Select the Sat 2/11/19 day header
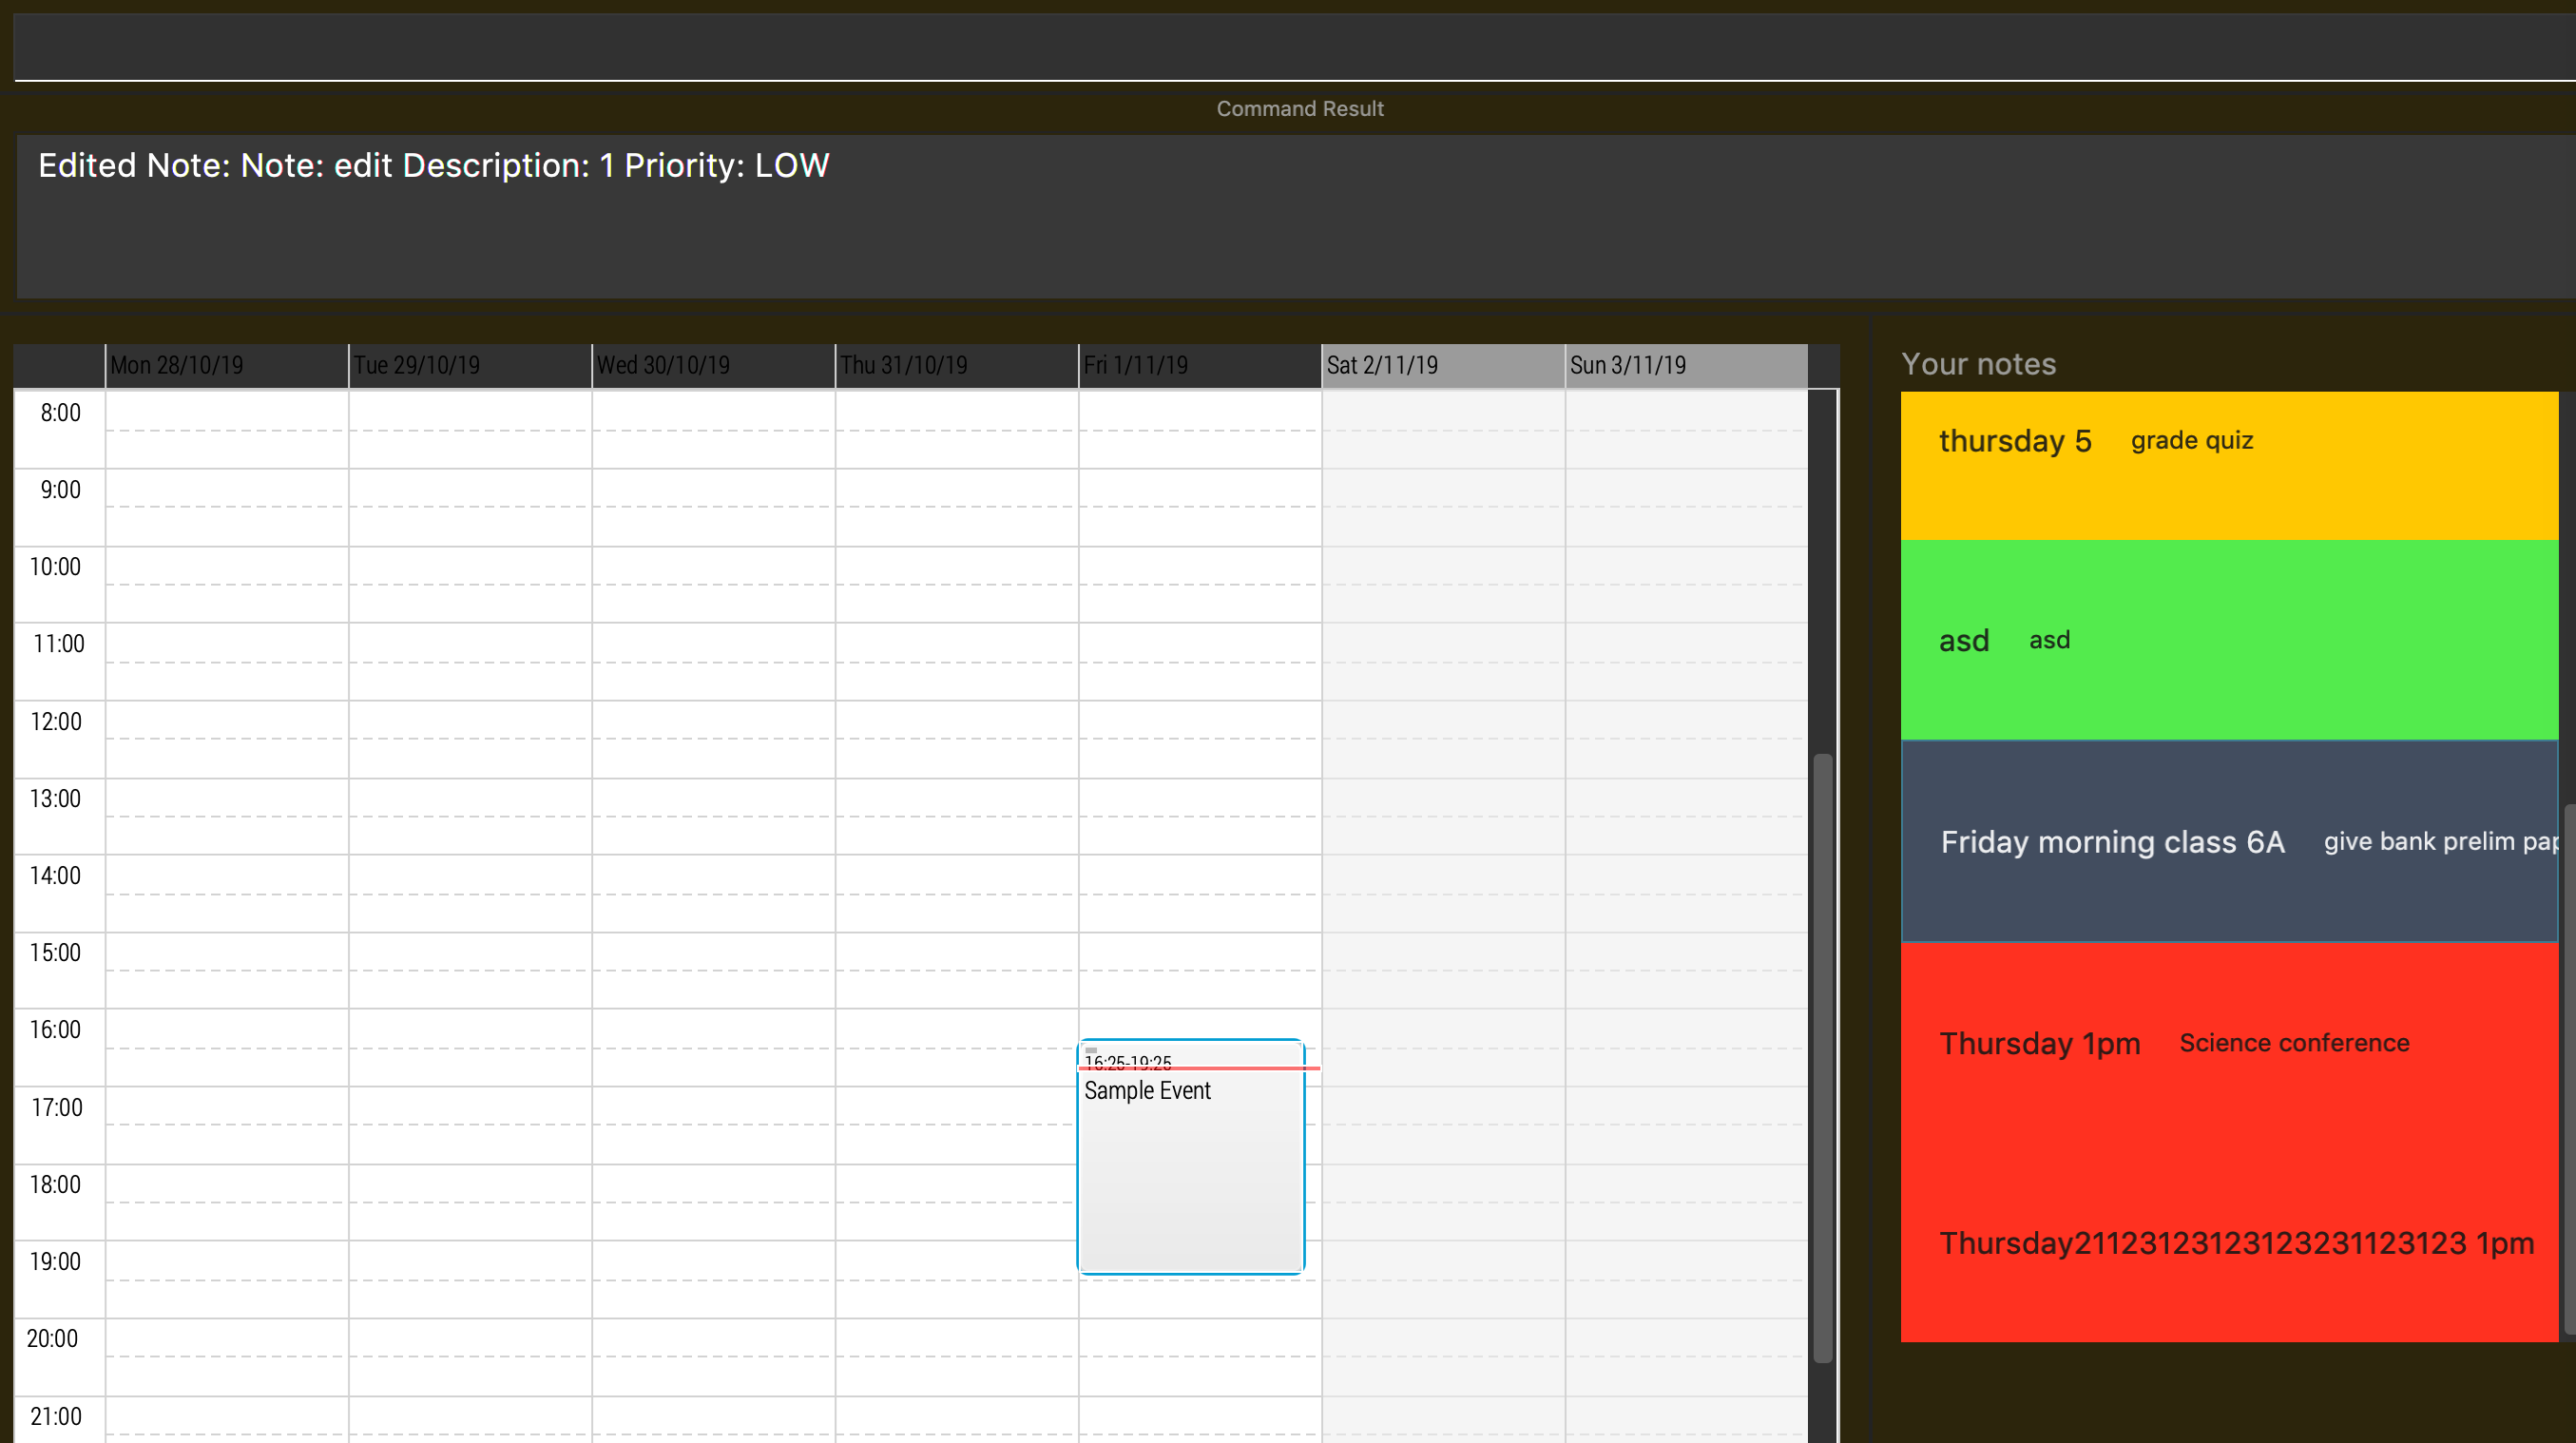The image size is (2576, 1443). pyautogui.click(x=1442, y=365)
